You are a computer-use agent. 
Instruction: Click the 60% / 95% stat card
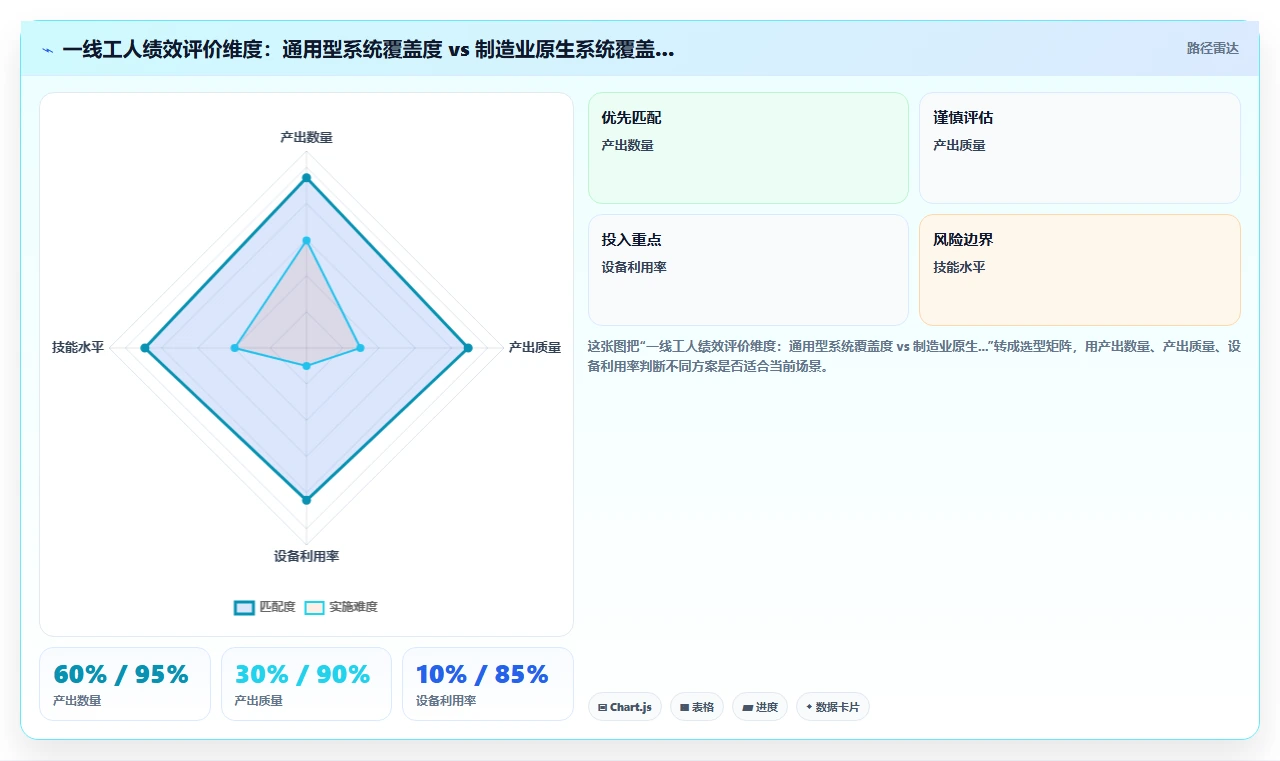pyautogui.click(x=125, y=684)
